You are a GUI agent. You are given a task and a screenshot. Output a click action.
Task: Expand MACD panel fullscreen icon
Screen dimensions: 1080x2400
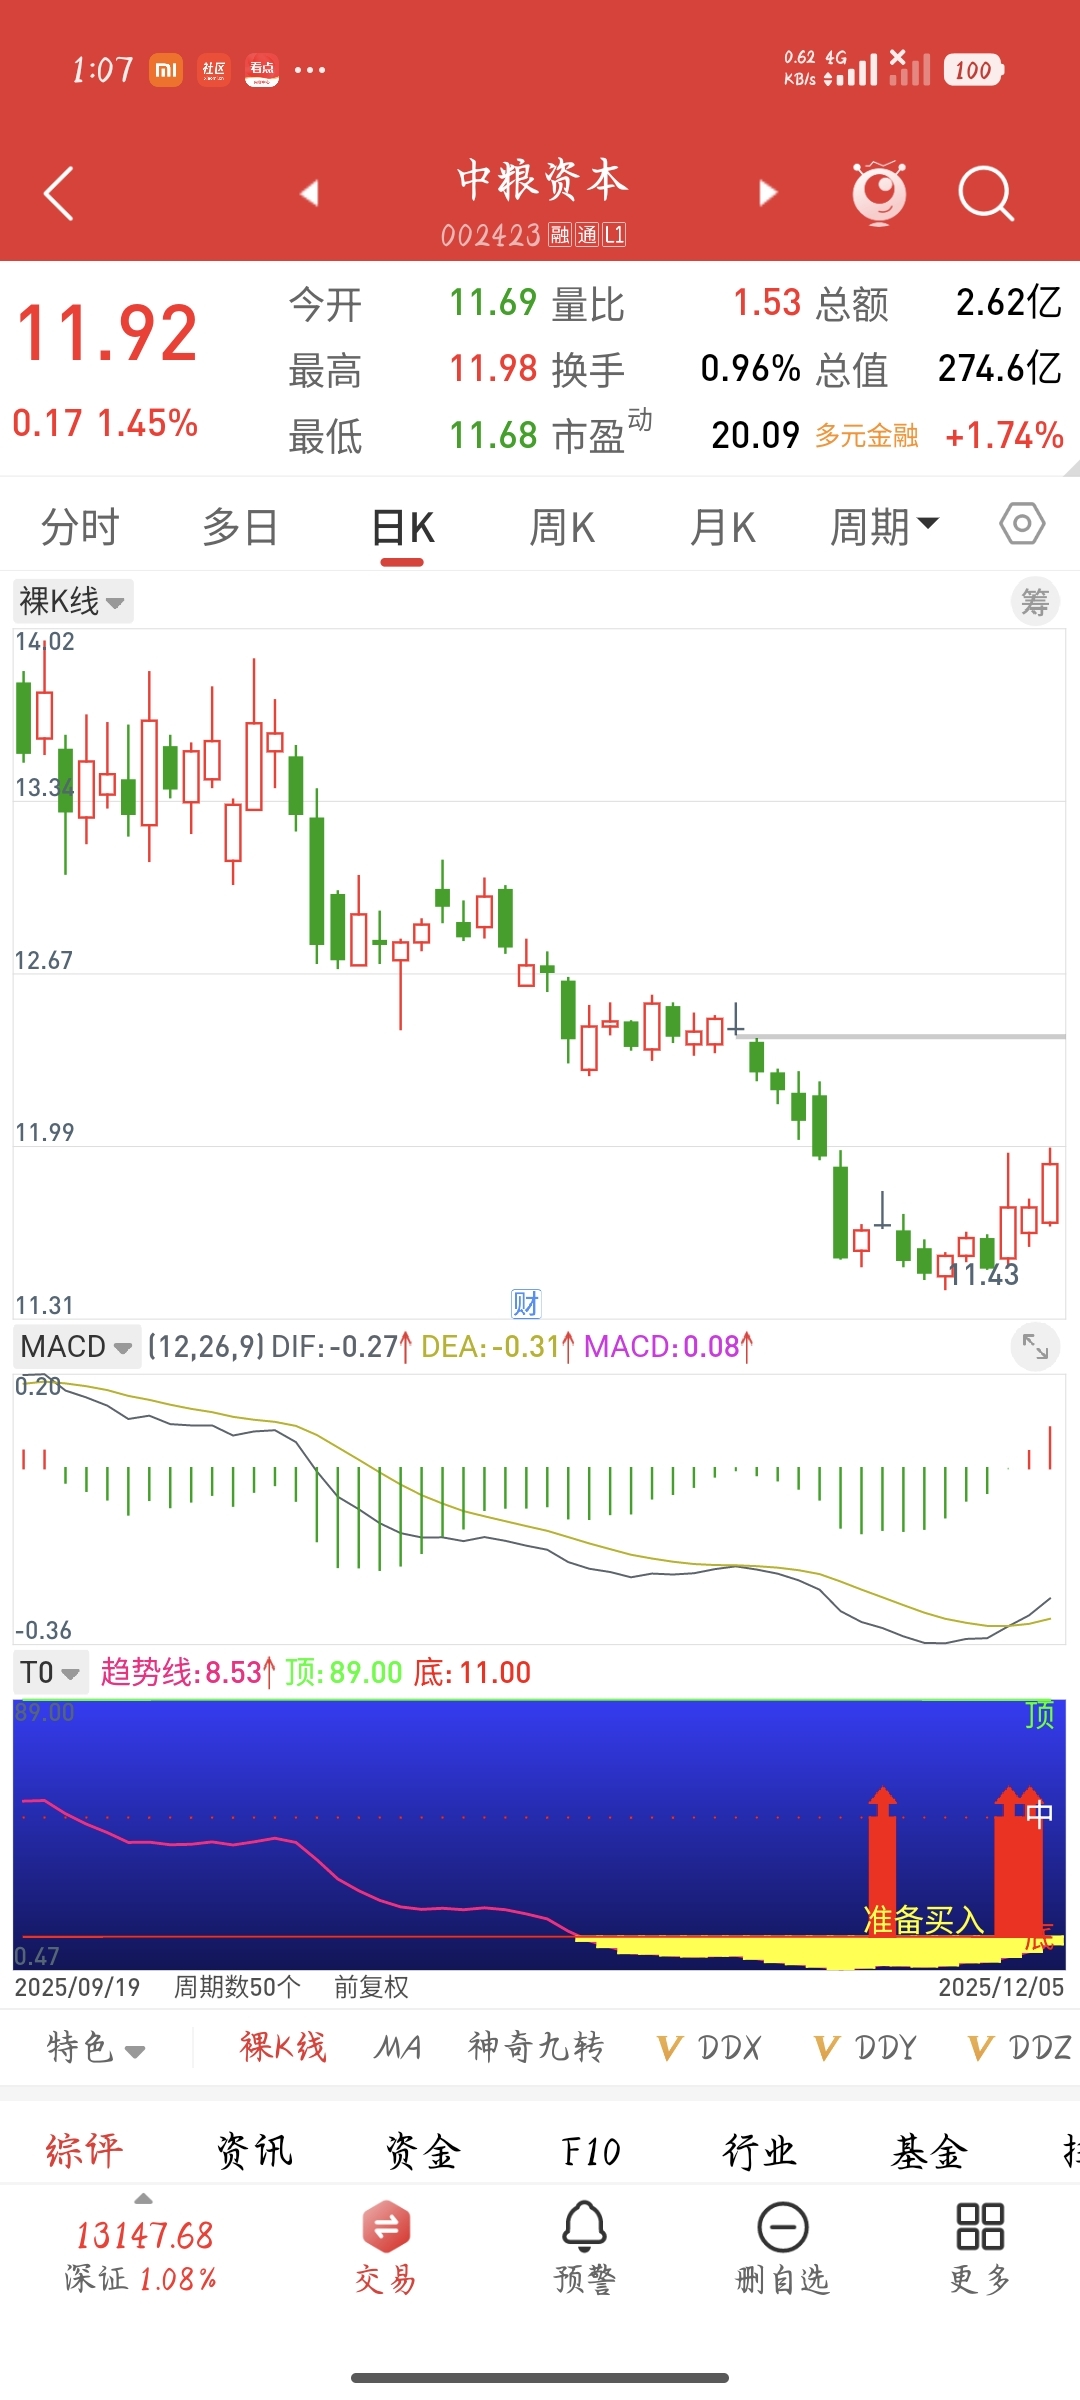click(1035, 1347)
